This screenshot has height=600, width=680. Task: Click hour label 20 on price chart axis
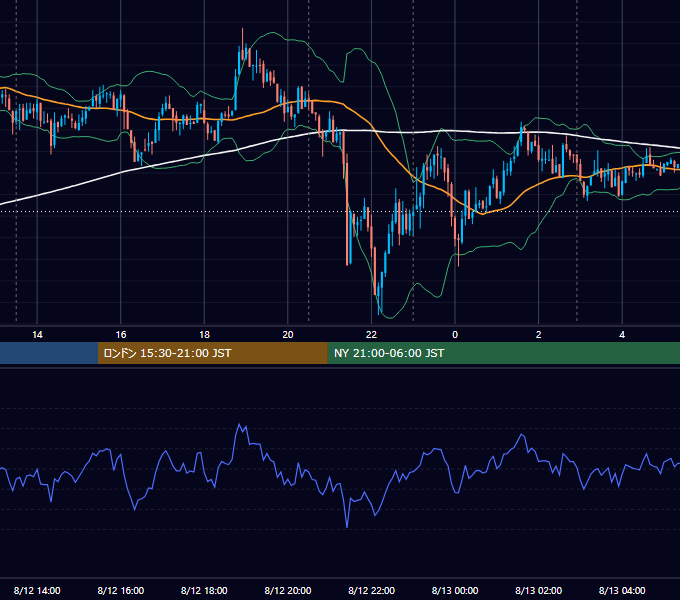288,335
